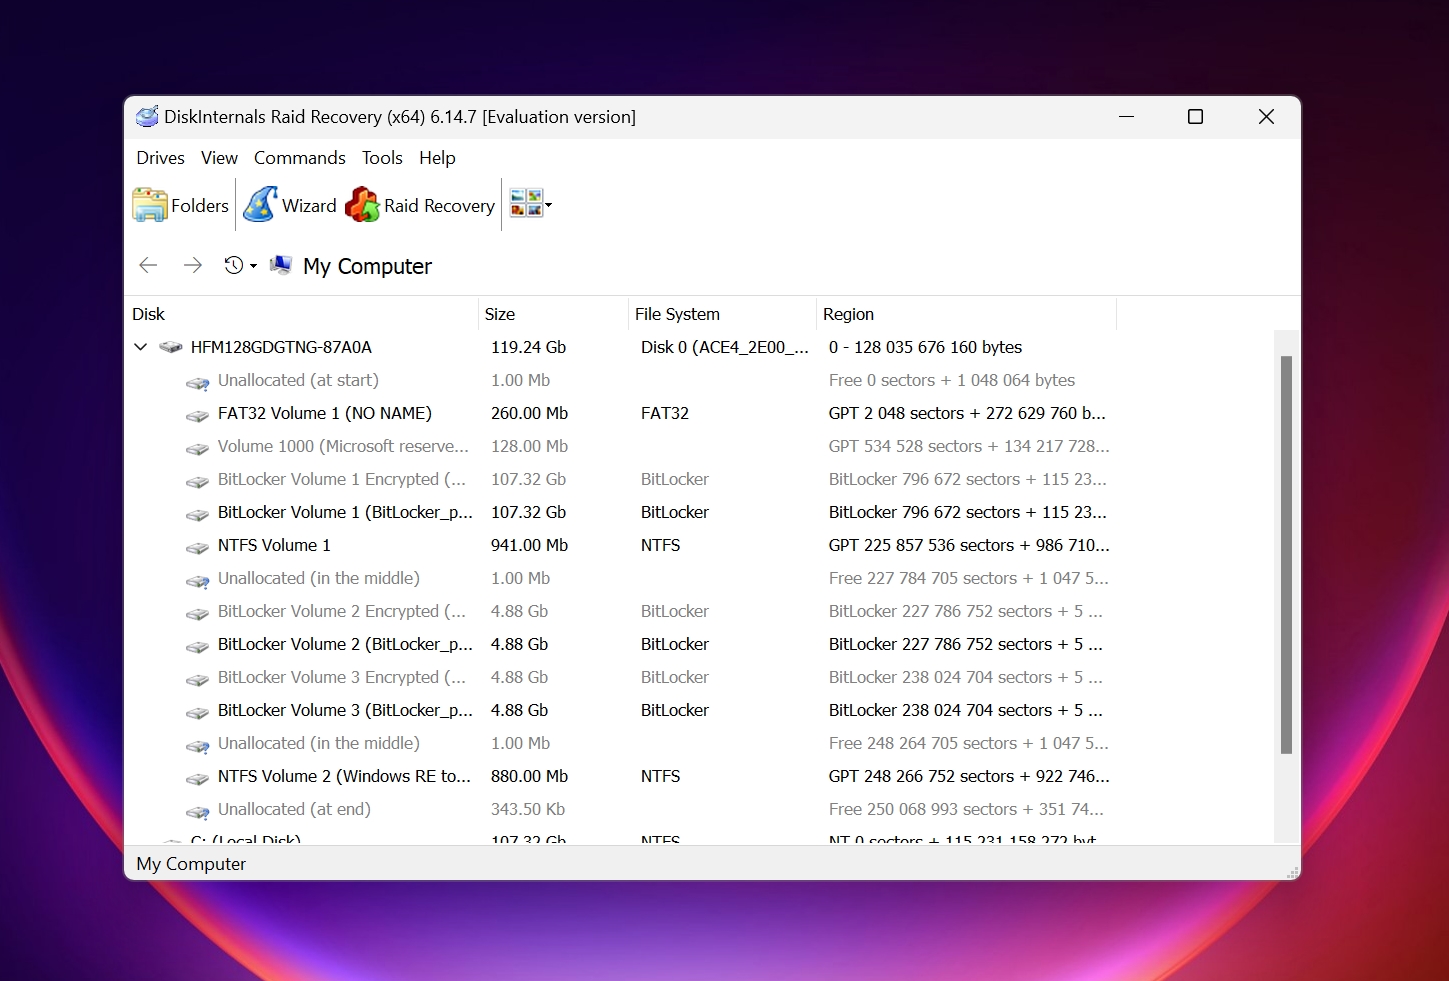Click the 343.50 Kb size cell
Viewport: 1449px width, 981px height.
click(x=527, y=809)
